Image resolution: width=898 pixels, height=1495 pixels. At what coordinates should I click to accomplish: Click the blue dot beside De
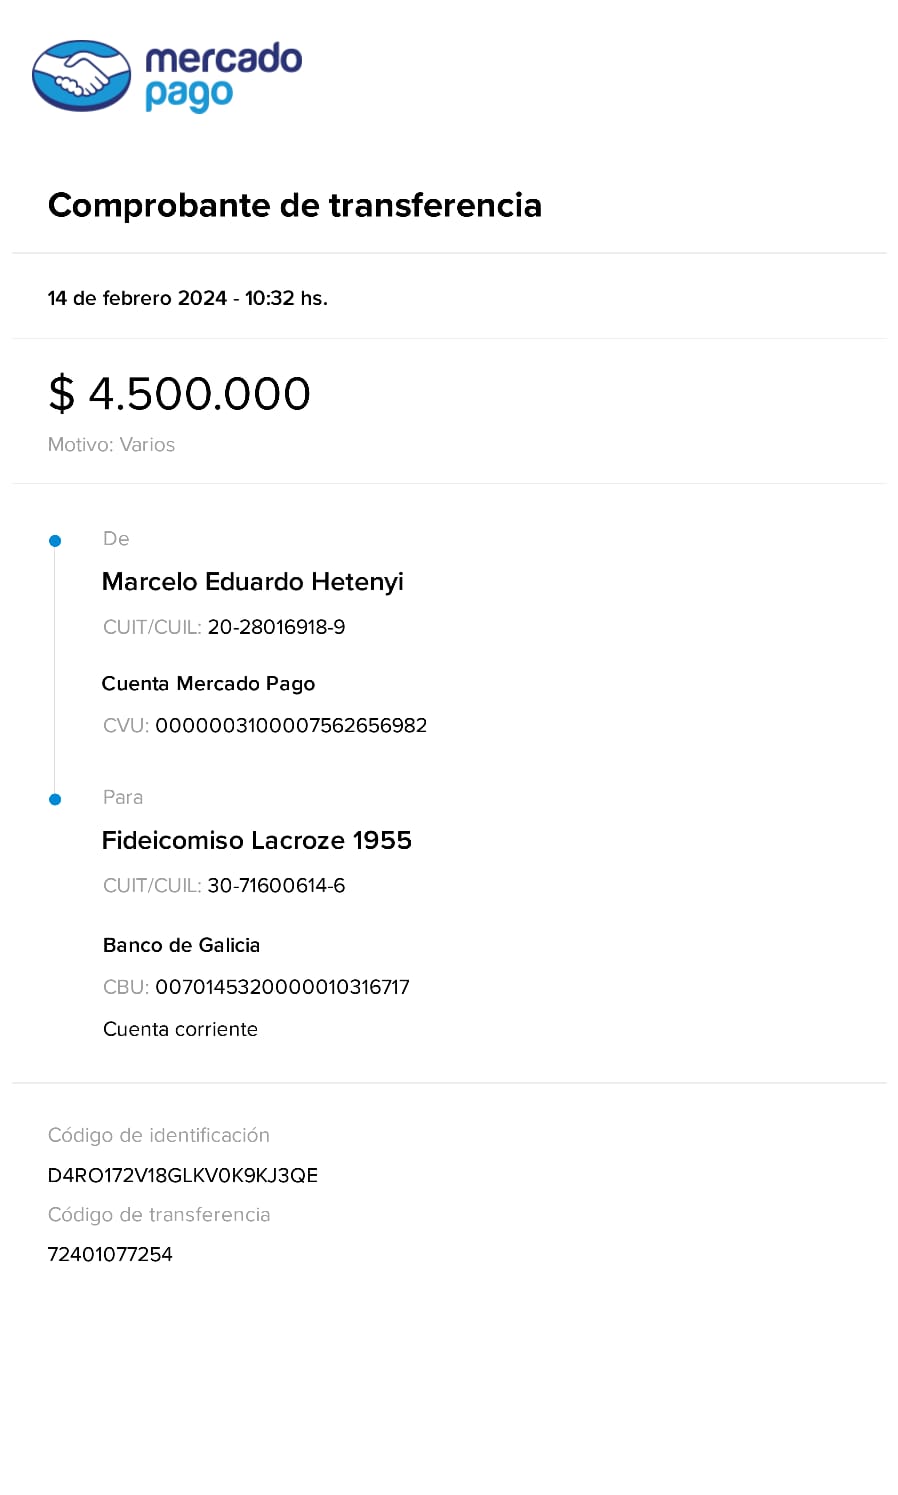point(55,541)
